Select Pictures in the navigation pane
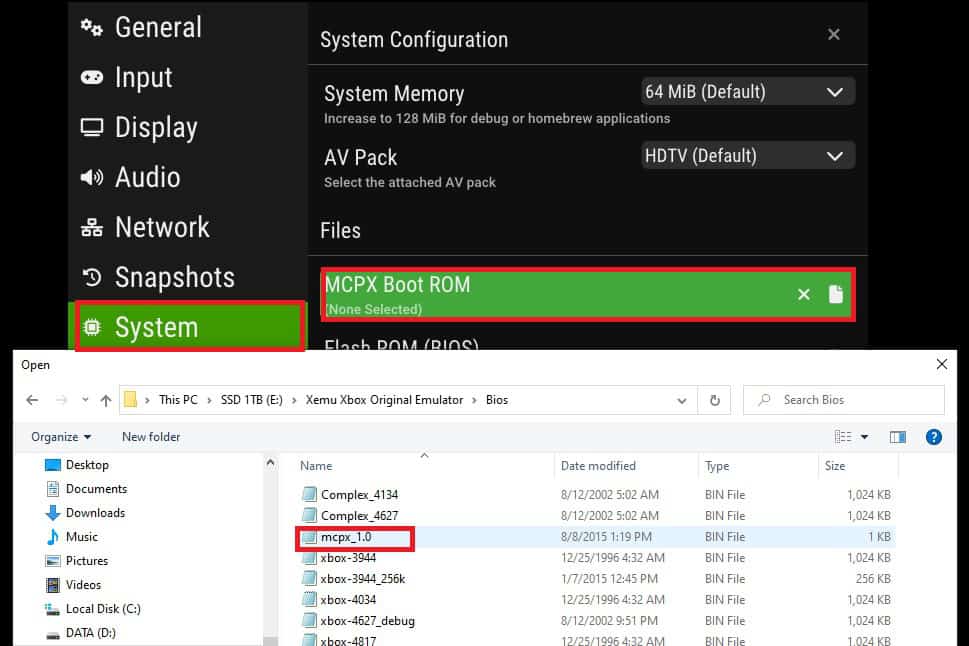 tap(77, 561)
